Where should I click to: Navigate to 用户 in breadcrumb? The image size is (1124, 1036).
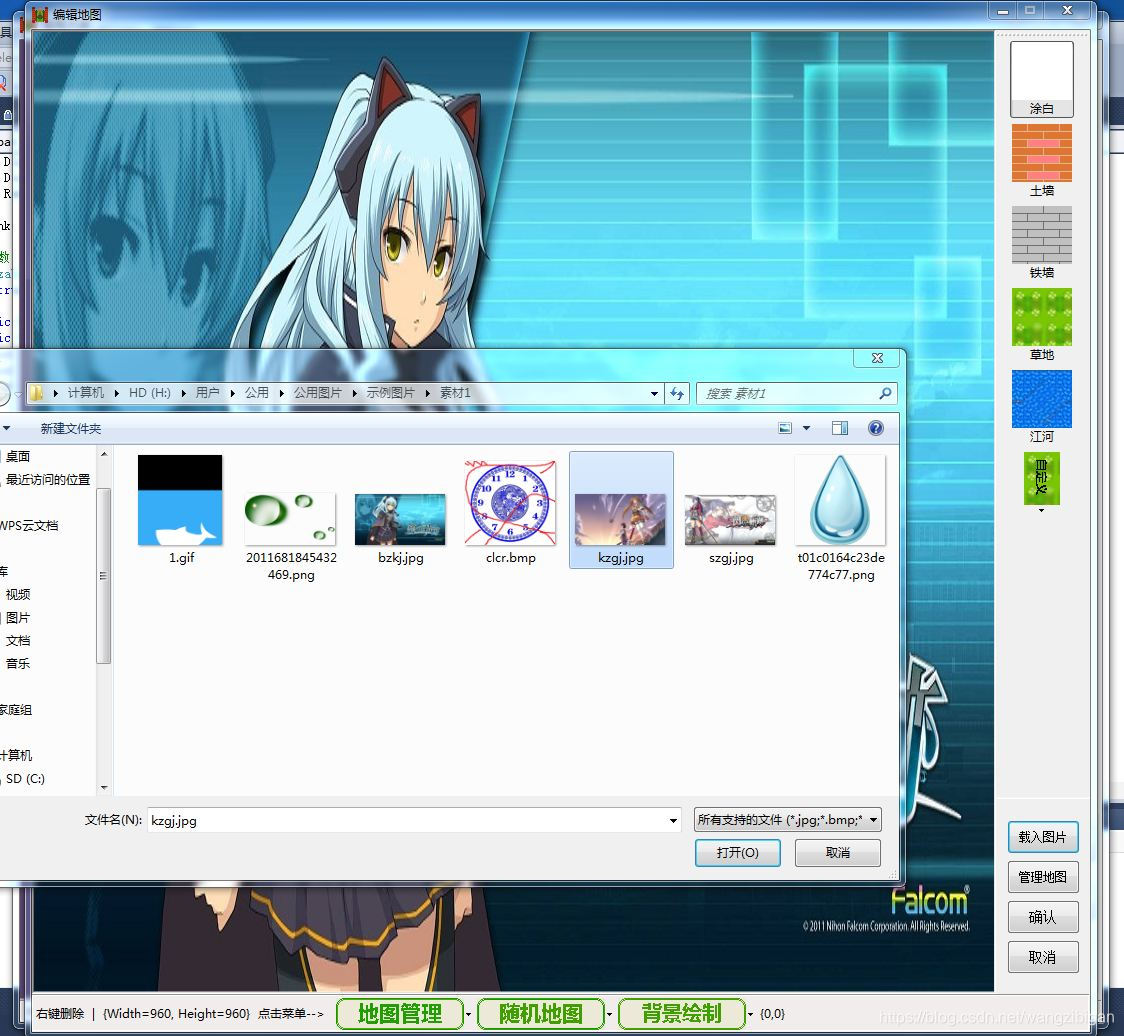(x=207, y=393)
